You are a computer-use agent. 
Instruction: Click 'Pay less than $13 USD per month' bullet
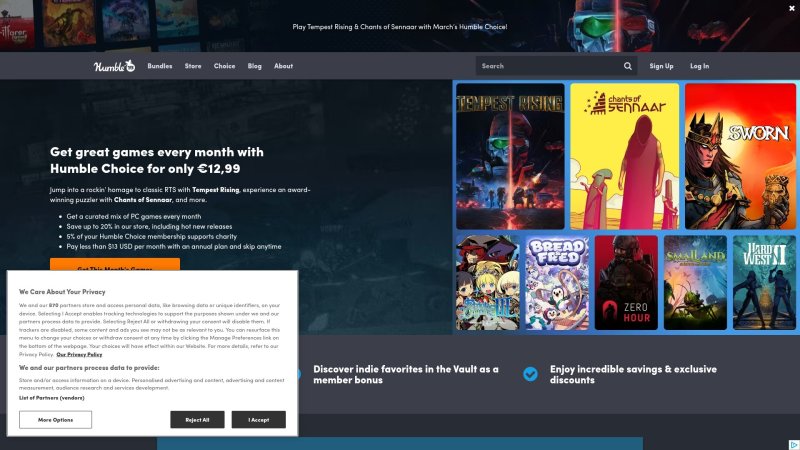[173, 246]
